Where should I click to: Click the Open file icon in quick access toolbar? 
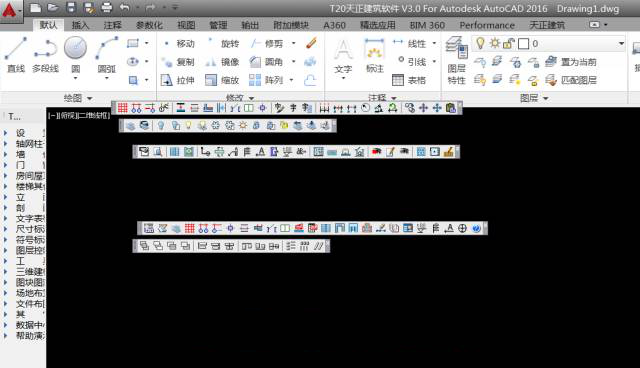[x=53, y=8]
